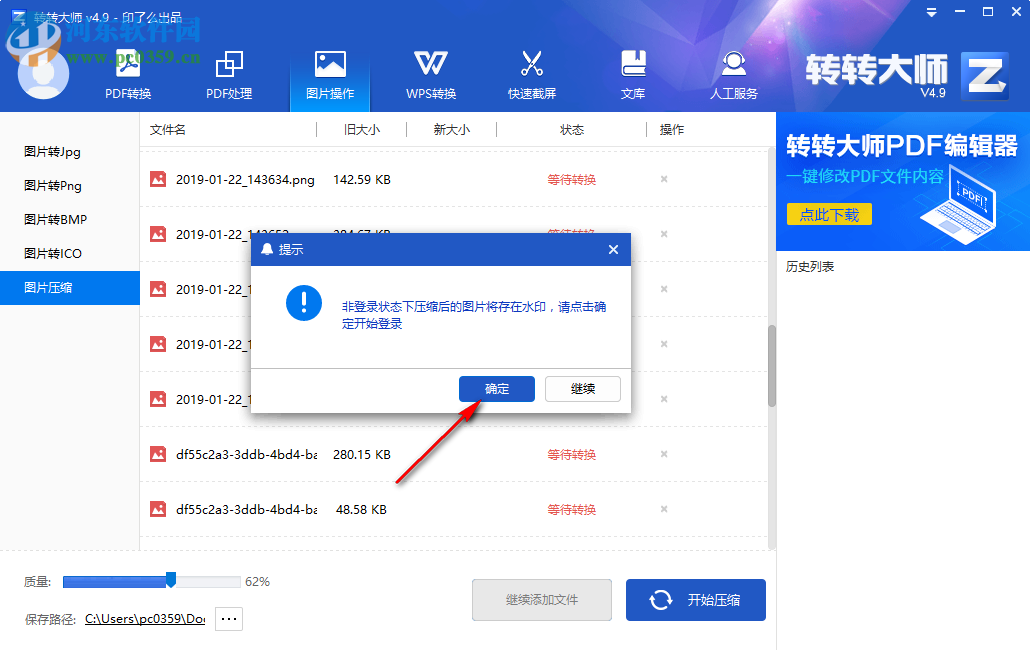1030x650 pixels.
Task: Confirm login by clicking 确定
Action: (496, 389)
